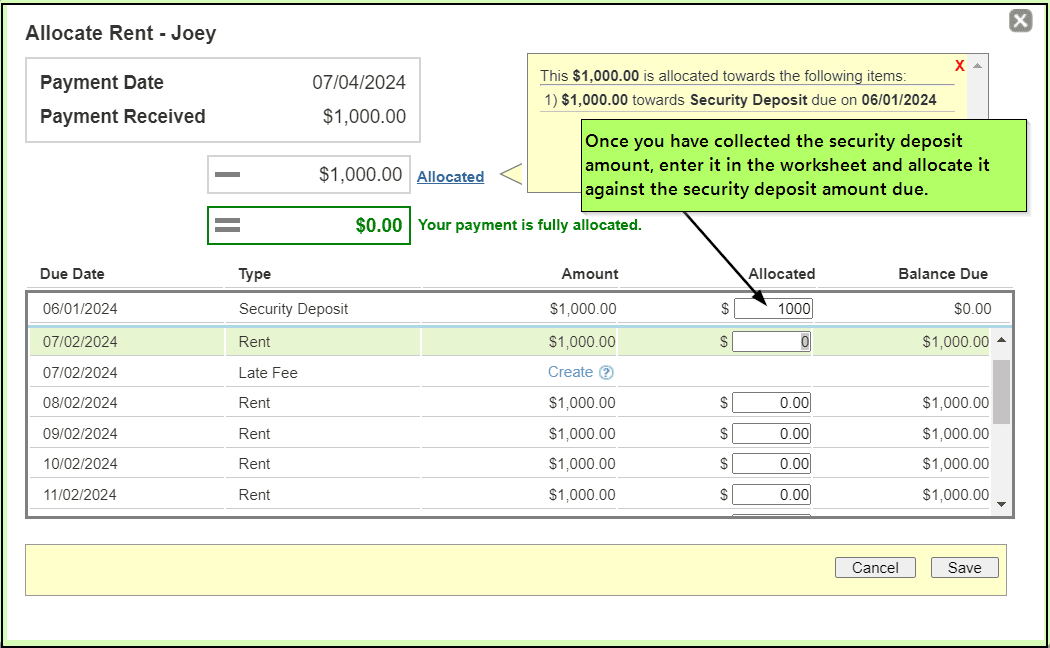Create a late fee for 07/02/2024

click(570, 372)
